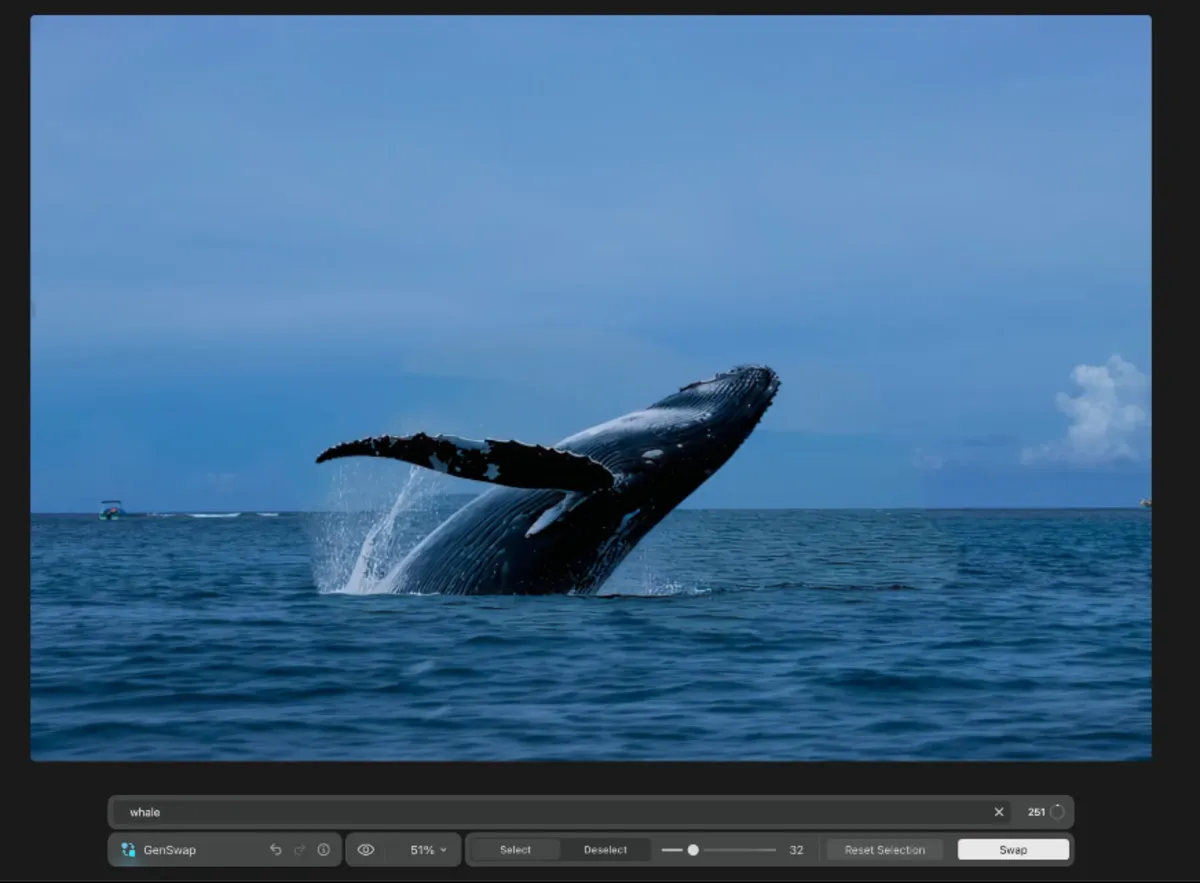Screen dimensions: 1200x883
Task: Click the colored GenSwap logo icon
Action: pos(126,849)
